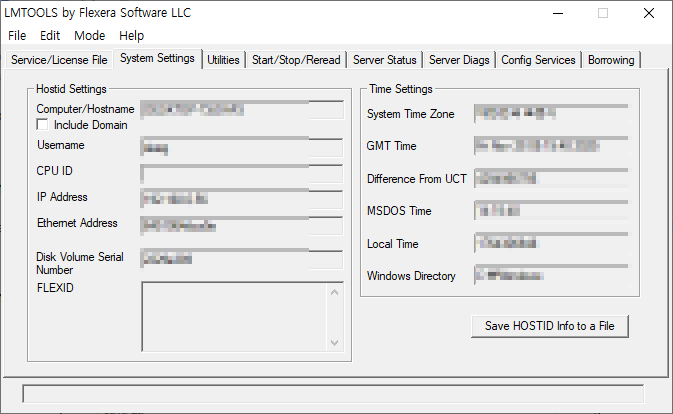Open the Server Diags tab
The height and width of the screenshot is (414, 673).
pos(459,60)
